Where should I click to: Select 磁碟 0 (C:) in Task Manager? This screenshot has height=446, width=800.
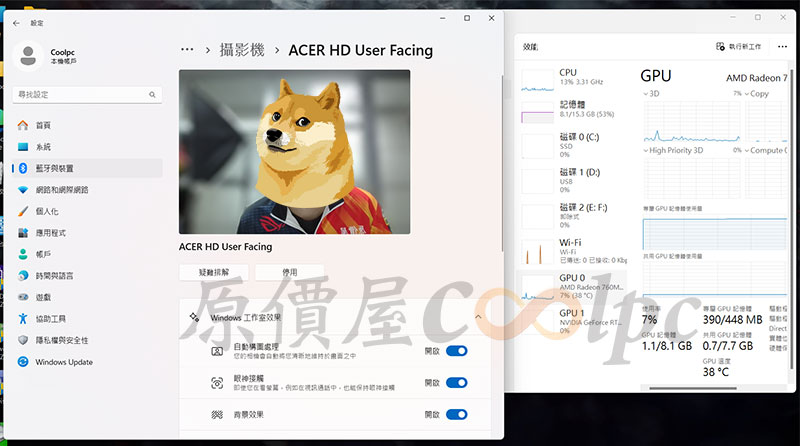click(573, 145)
